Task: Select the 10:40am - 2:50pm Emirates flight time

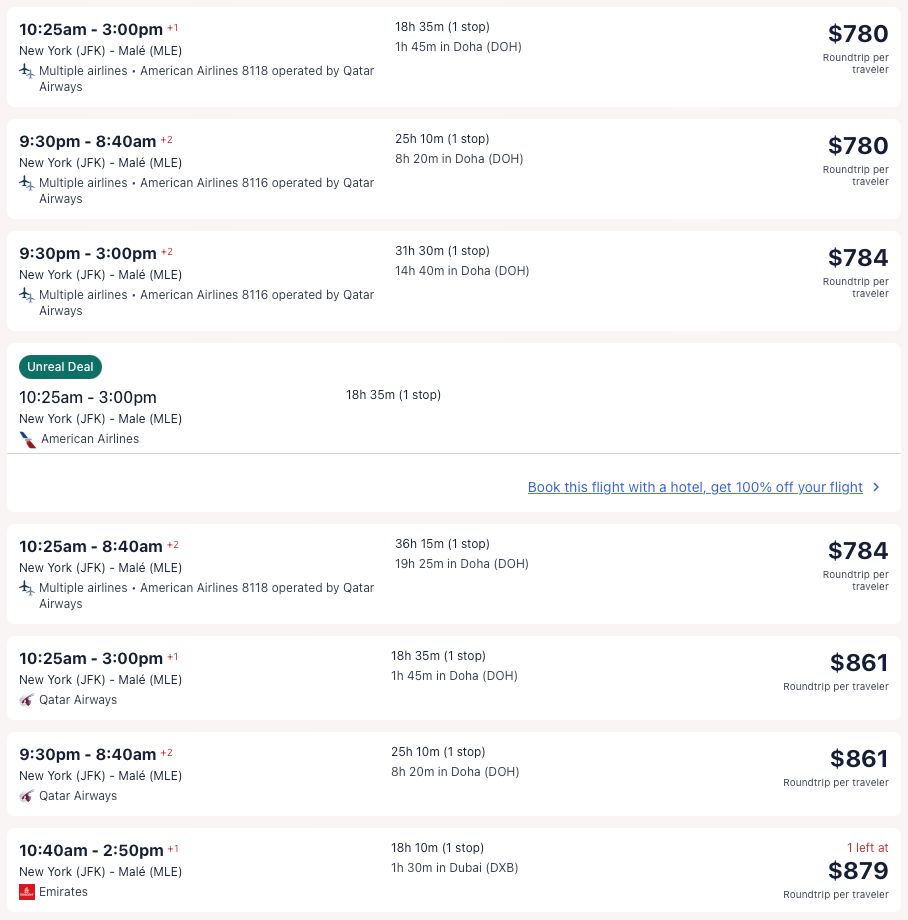Action: point(91,850)
